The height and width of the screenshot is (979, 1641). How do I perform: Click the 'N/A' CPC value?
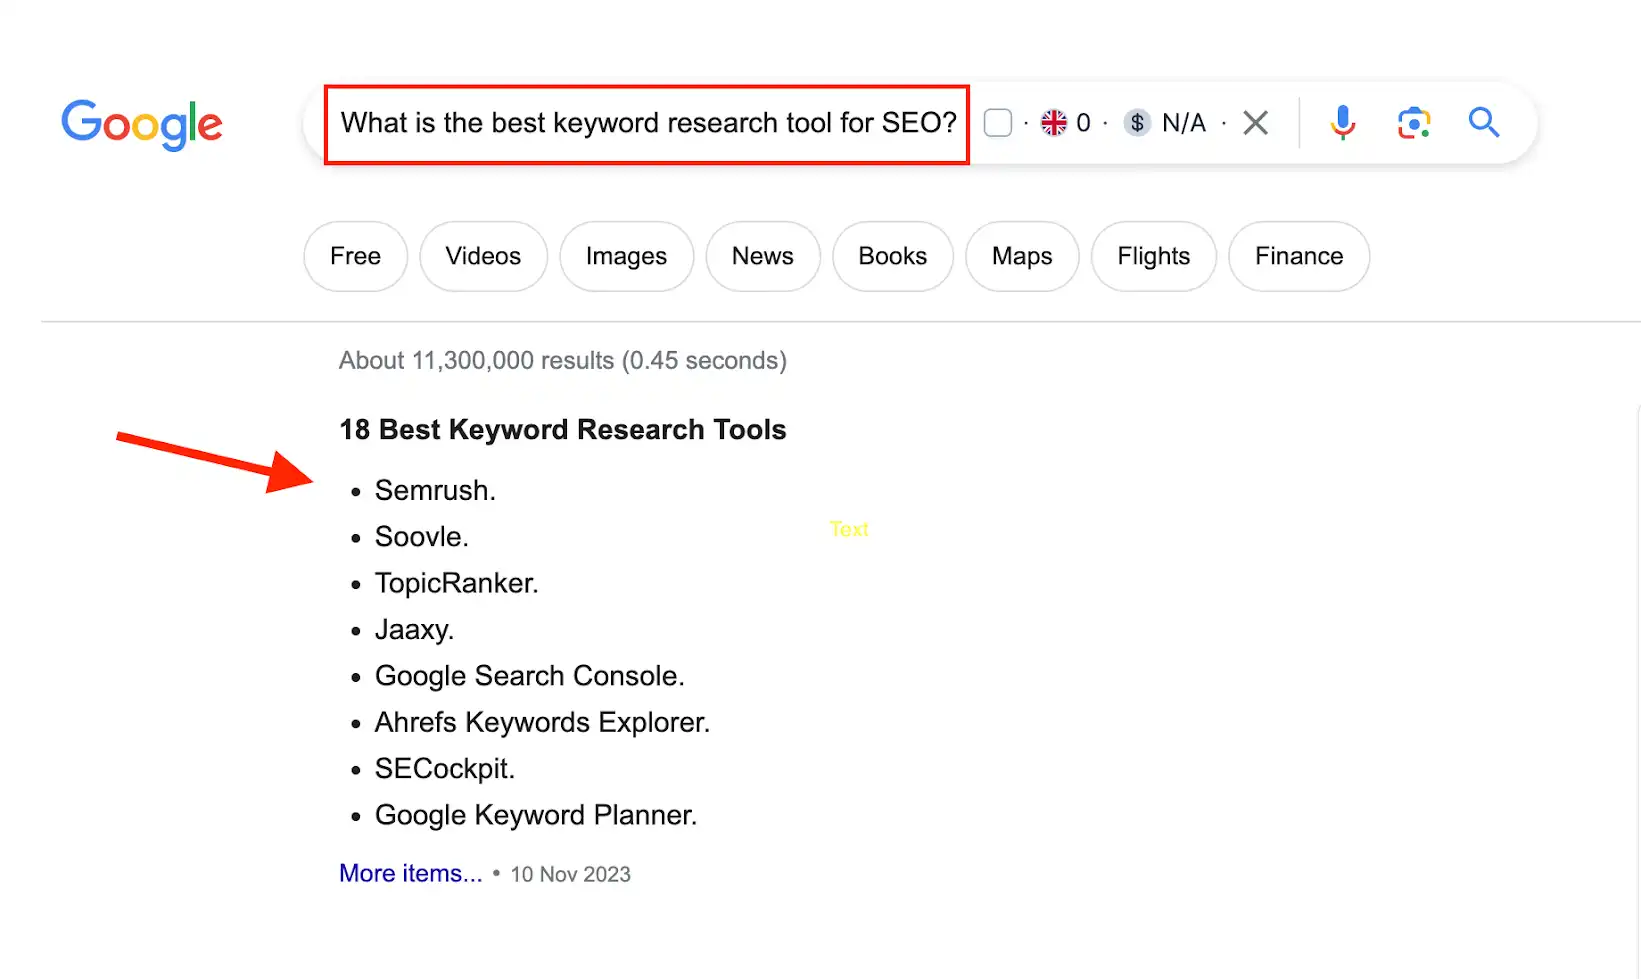click(1184, 123)
